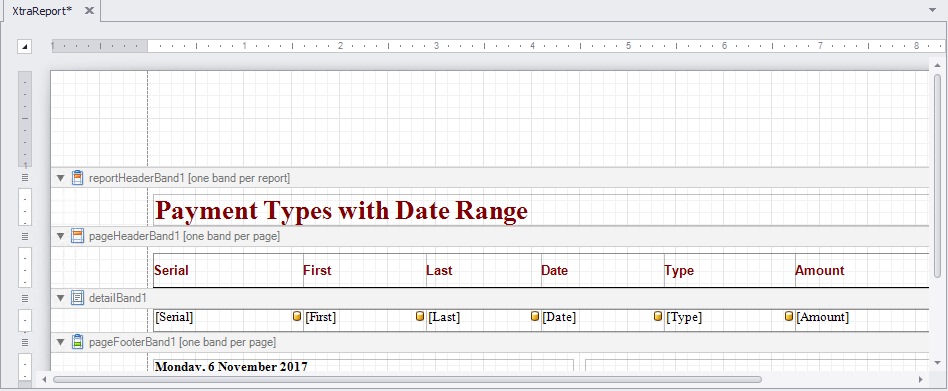Open the document tab list dropdown arrow
The height and width of the screenshot is (391, 948).
[933, 10]
